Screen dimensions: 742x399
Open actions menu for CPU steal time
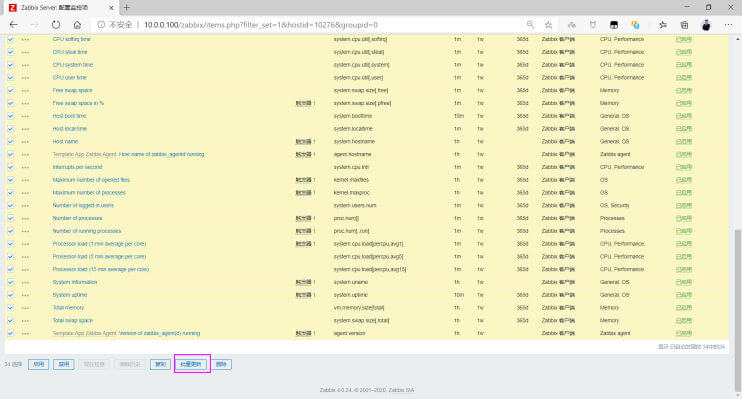(x=25, y=52)
